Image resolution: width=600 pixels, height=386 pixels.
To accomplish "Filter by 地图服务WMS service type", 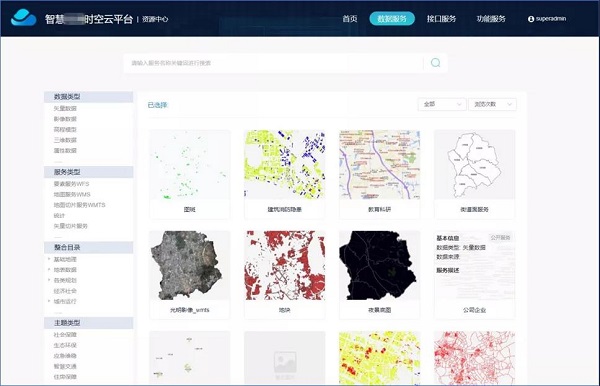I will (x=72, y=194).
